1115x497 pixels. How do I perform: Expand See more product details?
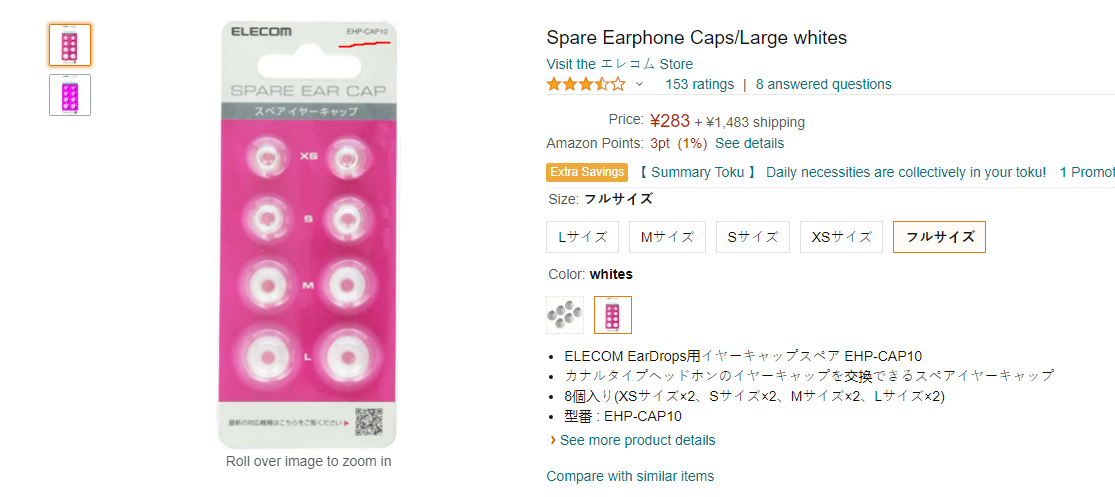637,440
